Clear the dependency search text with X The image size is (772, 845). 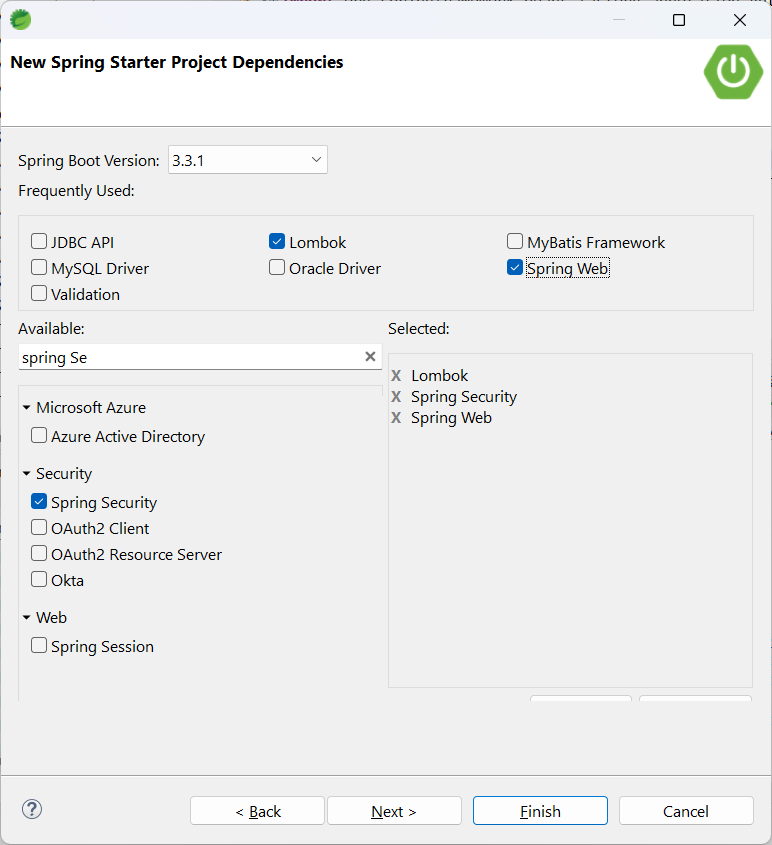pos(370,356)
